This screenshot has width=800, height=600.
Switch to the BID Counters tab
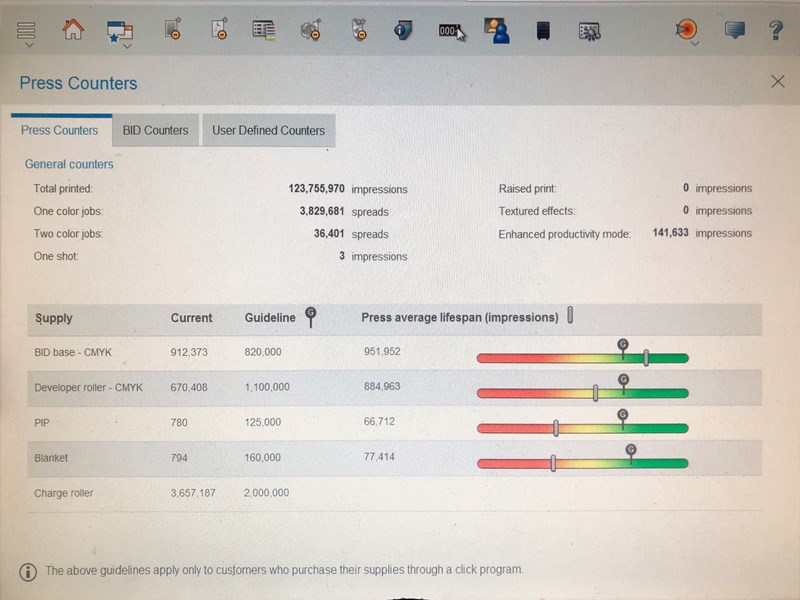[155, 130]
